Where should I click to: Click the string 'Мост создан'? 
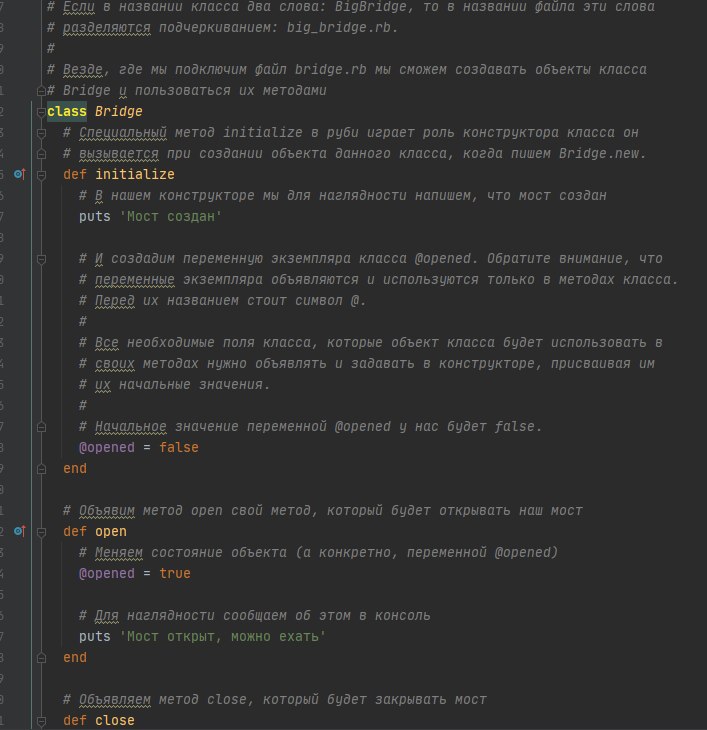coord(170,216)
